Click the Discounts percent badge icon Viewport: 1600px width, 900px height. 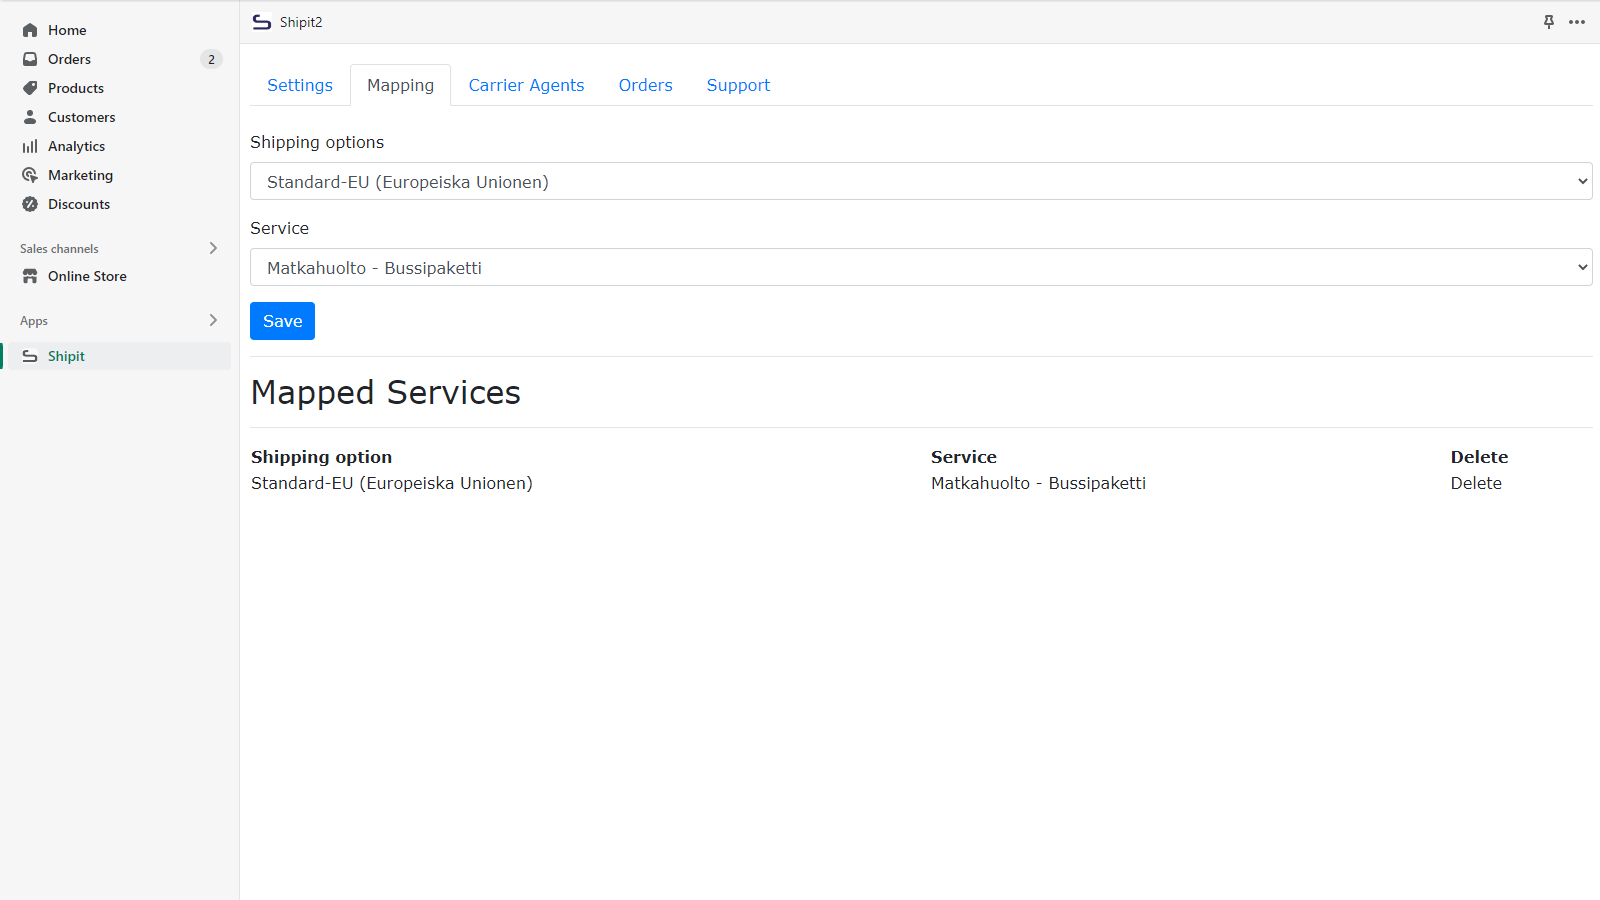30,204
